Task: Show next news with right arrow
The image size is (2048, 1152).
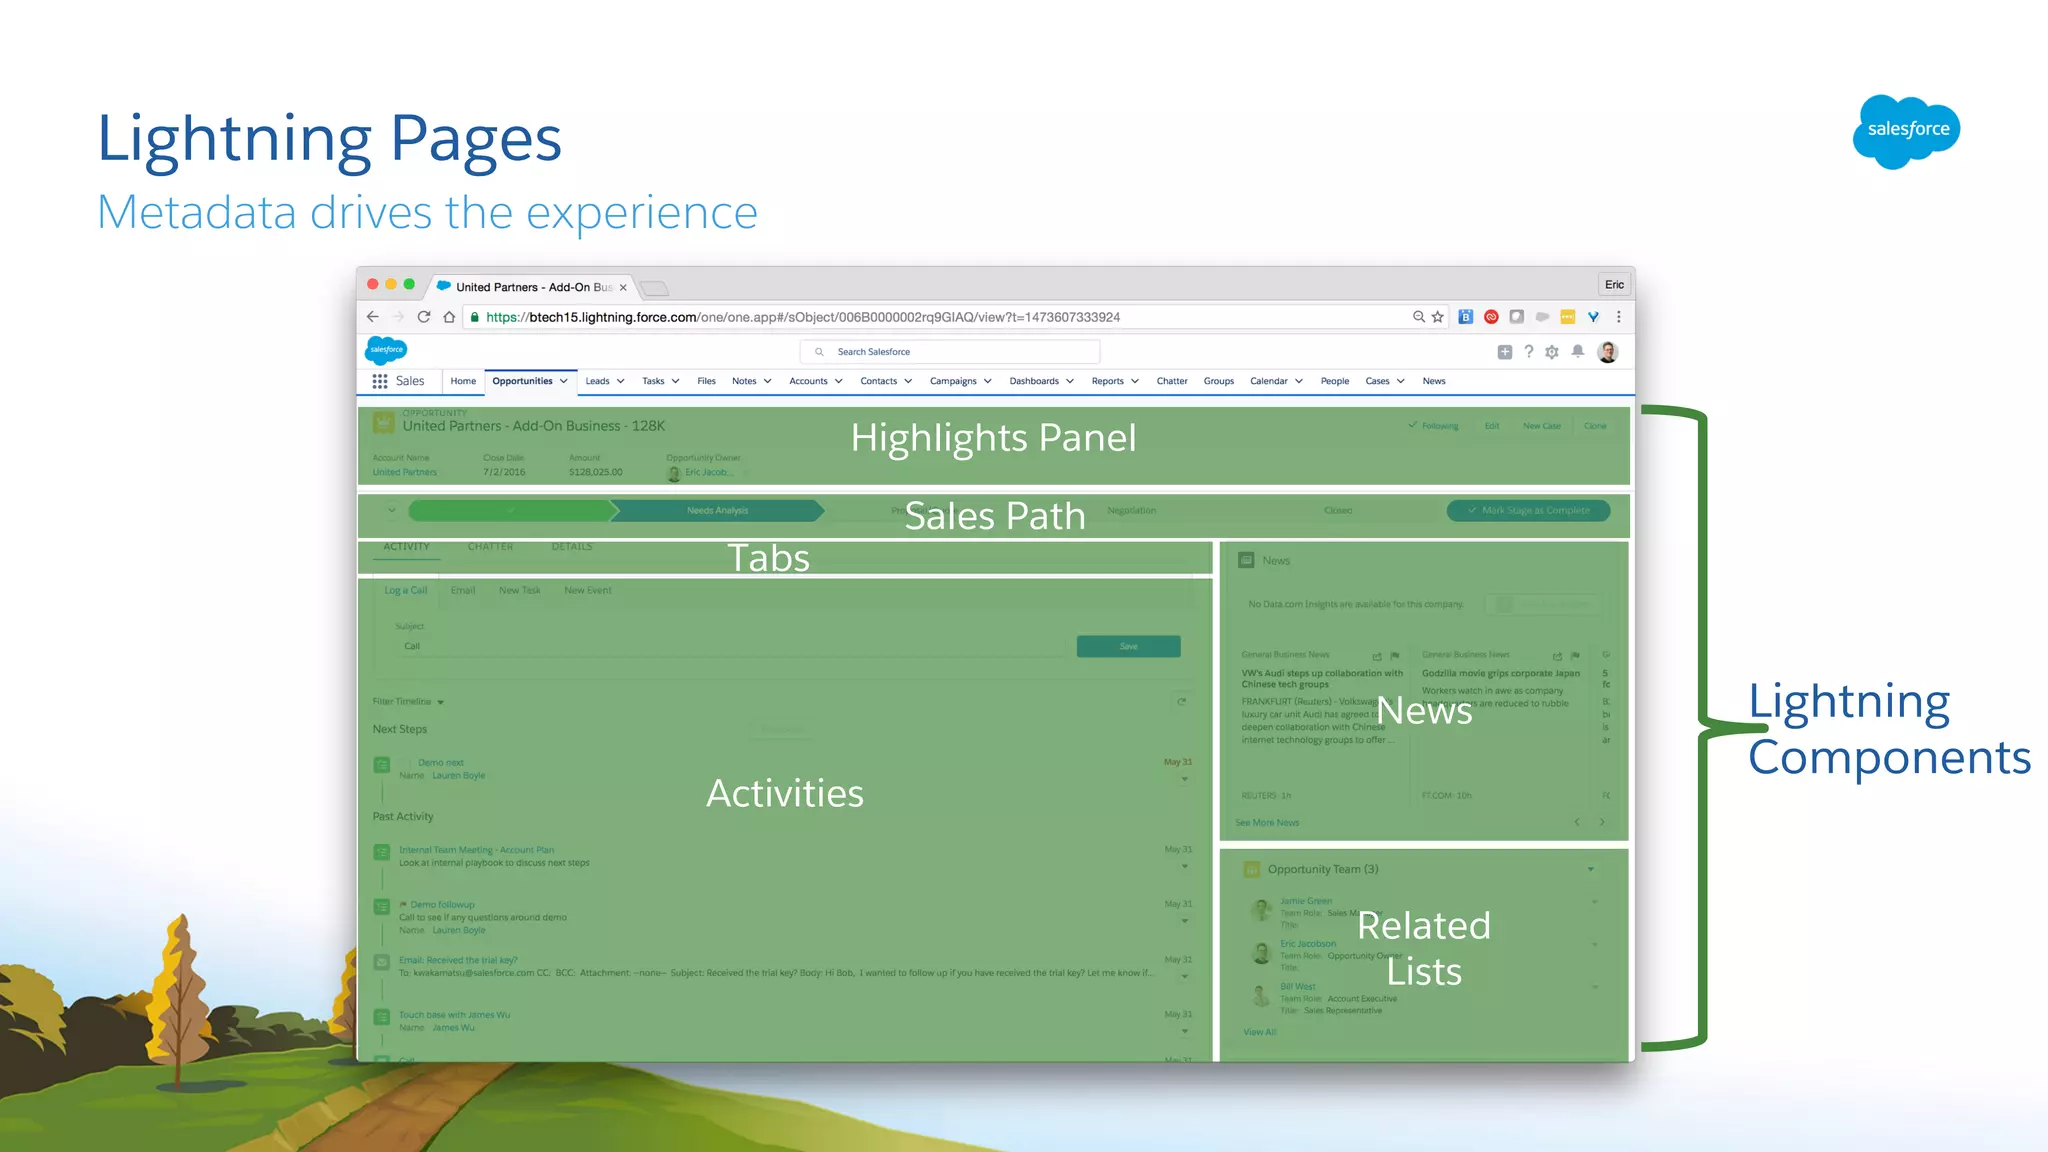Action: click(1602, 822)
